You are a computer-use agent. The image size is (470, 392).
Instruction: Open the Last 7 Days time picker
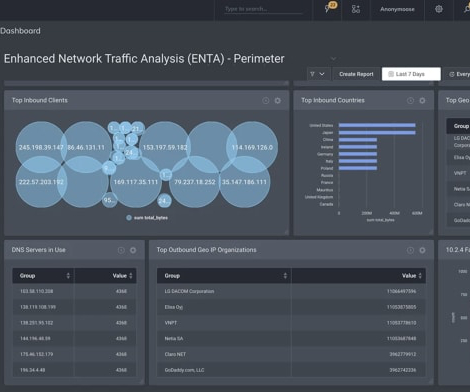411,74
